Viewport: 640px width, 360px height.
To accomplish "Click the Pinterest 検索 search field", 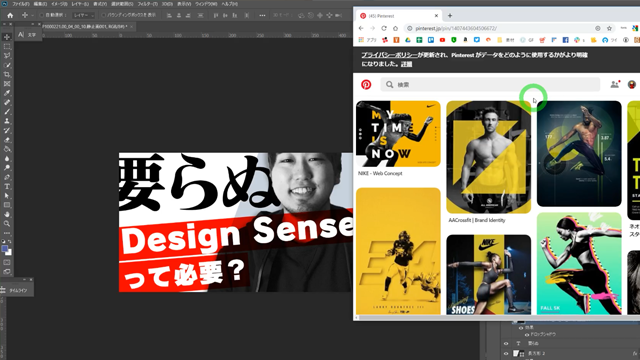I will 490,84.
